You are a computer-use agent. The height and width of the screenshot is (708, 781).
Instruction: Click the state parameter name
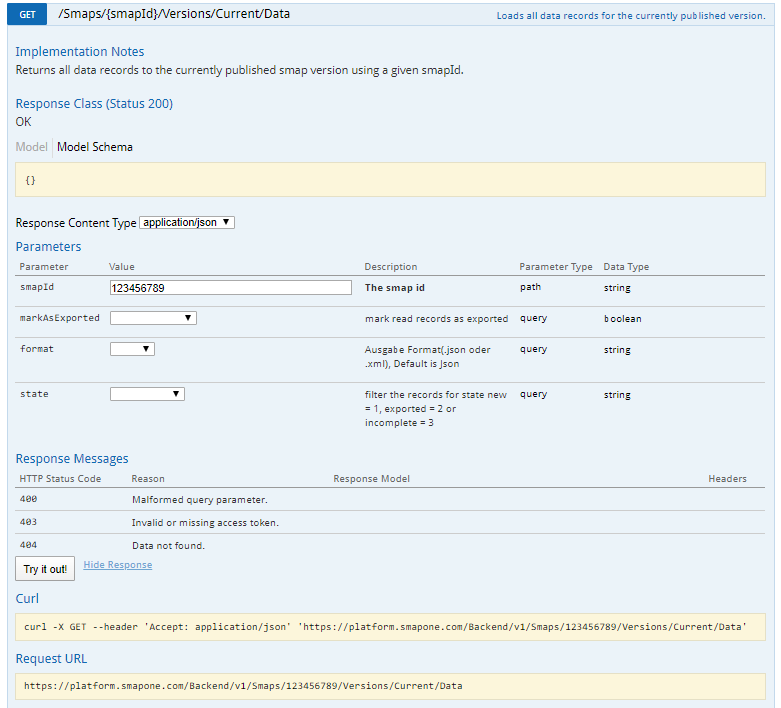(x=34, y=394)
